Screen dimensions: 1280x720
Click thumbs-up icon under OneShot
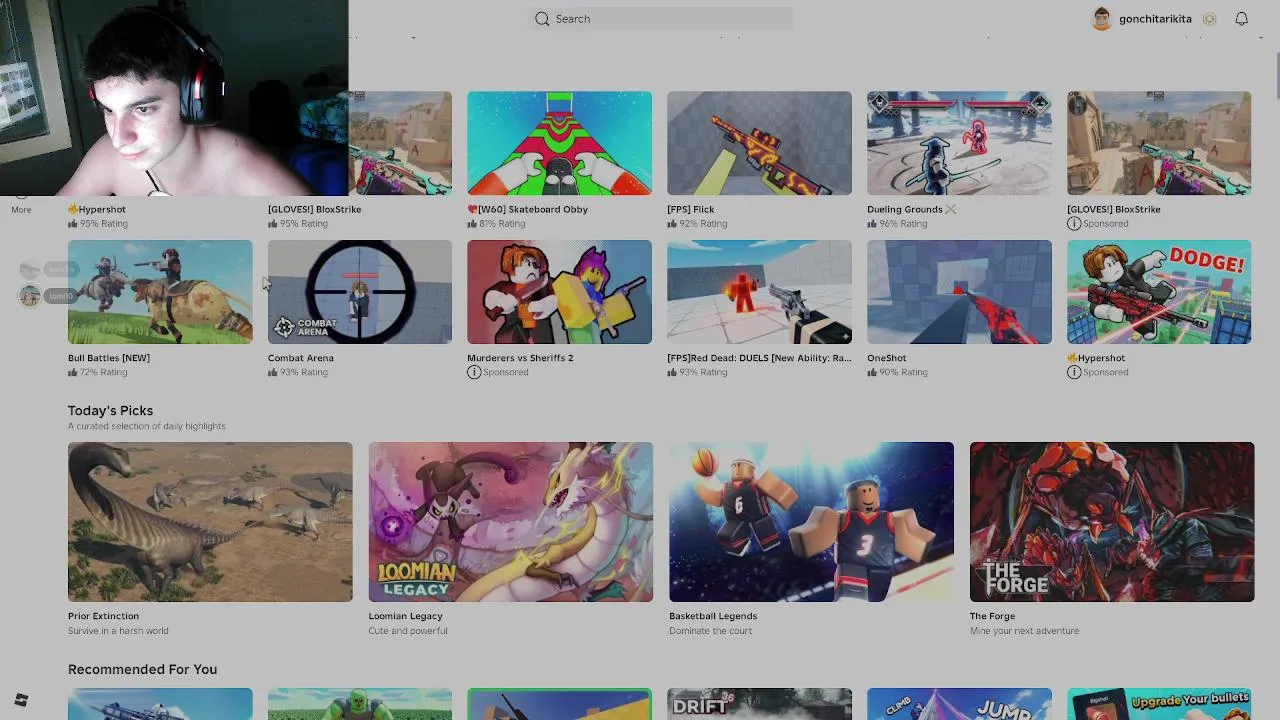[872, 372]
